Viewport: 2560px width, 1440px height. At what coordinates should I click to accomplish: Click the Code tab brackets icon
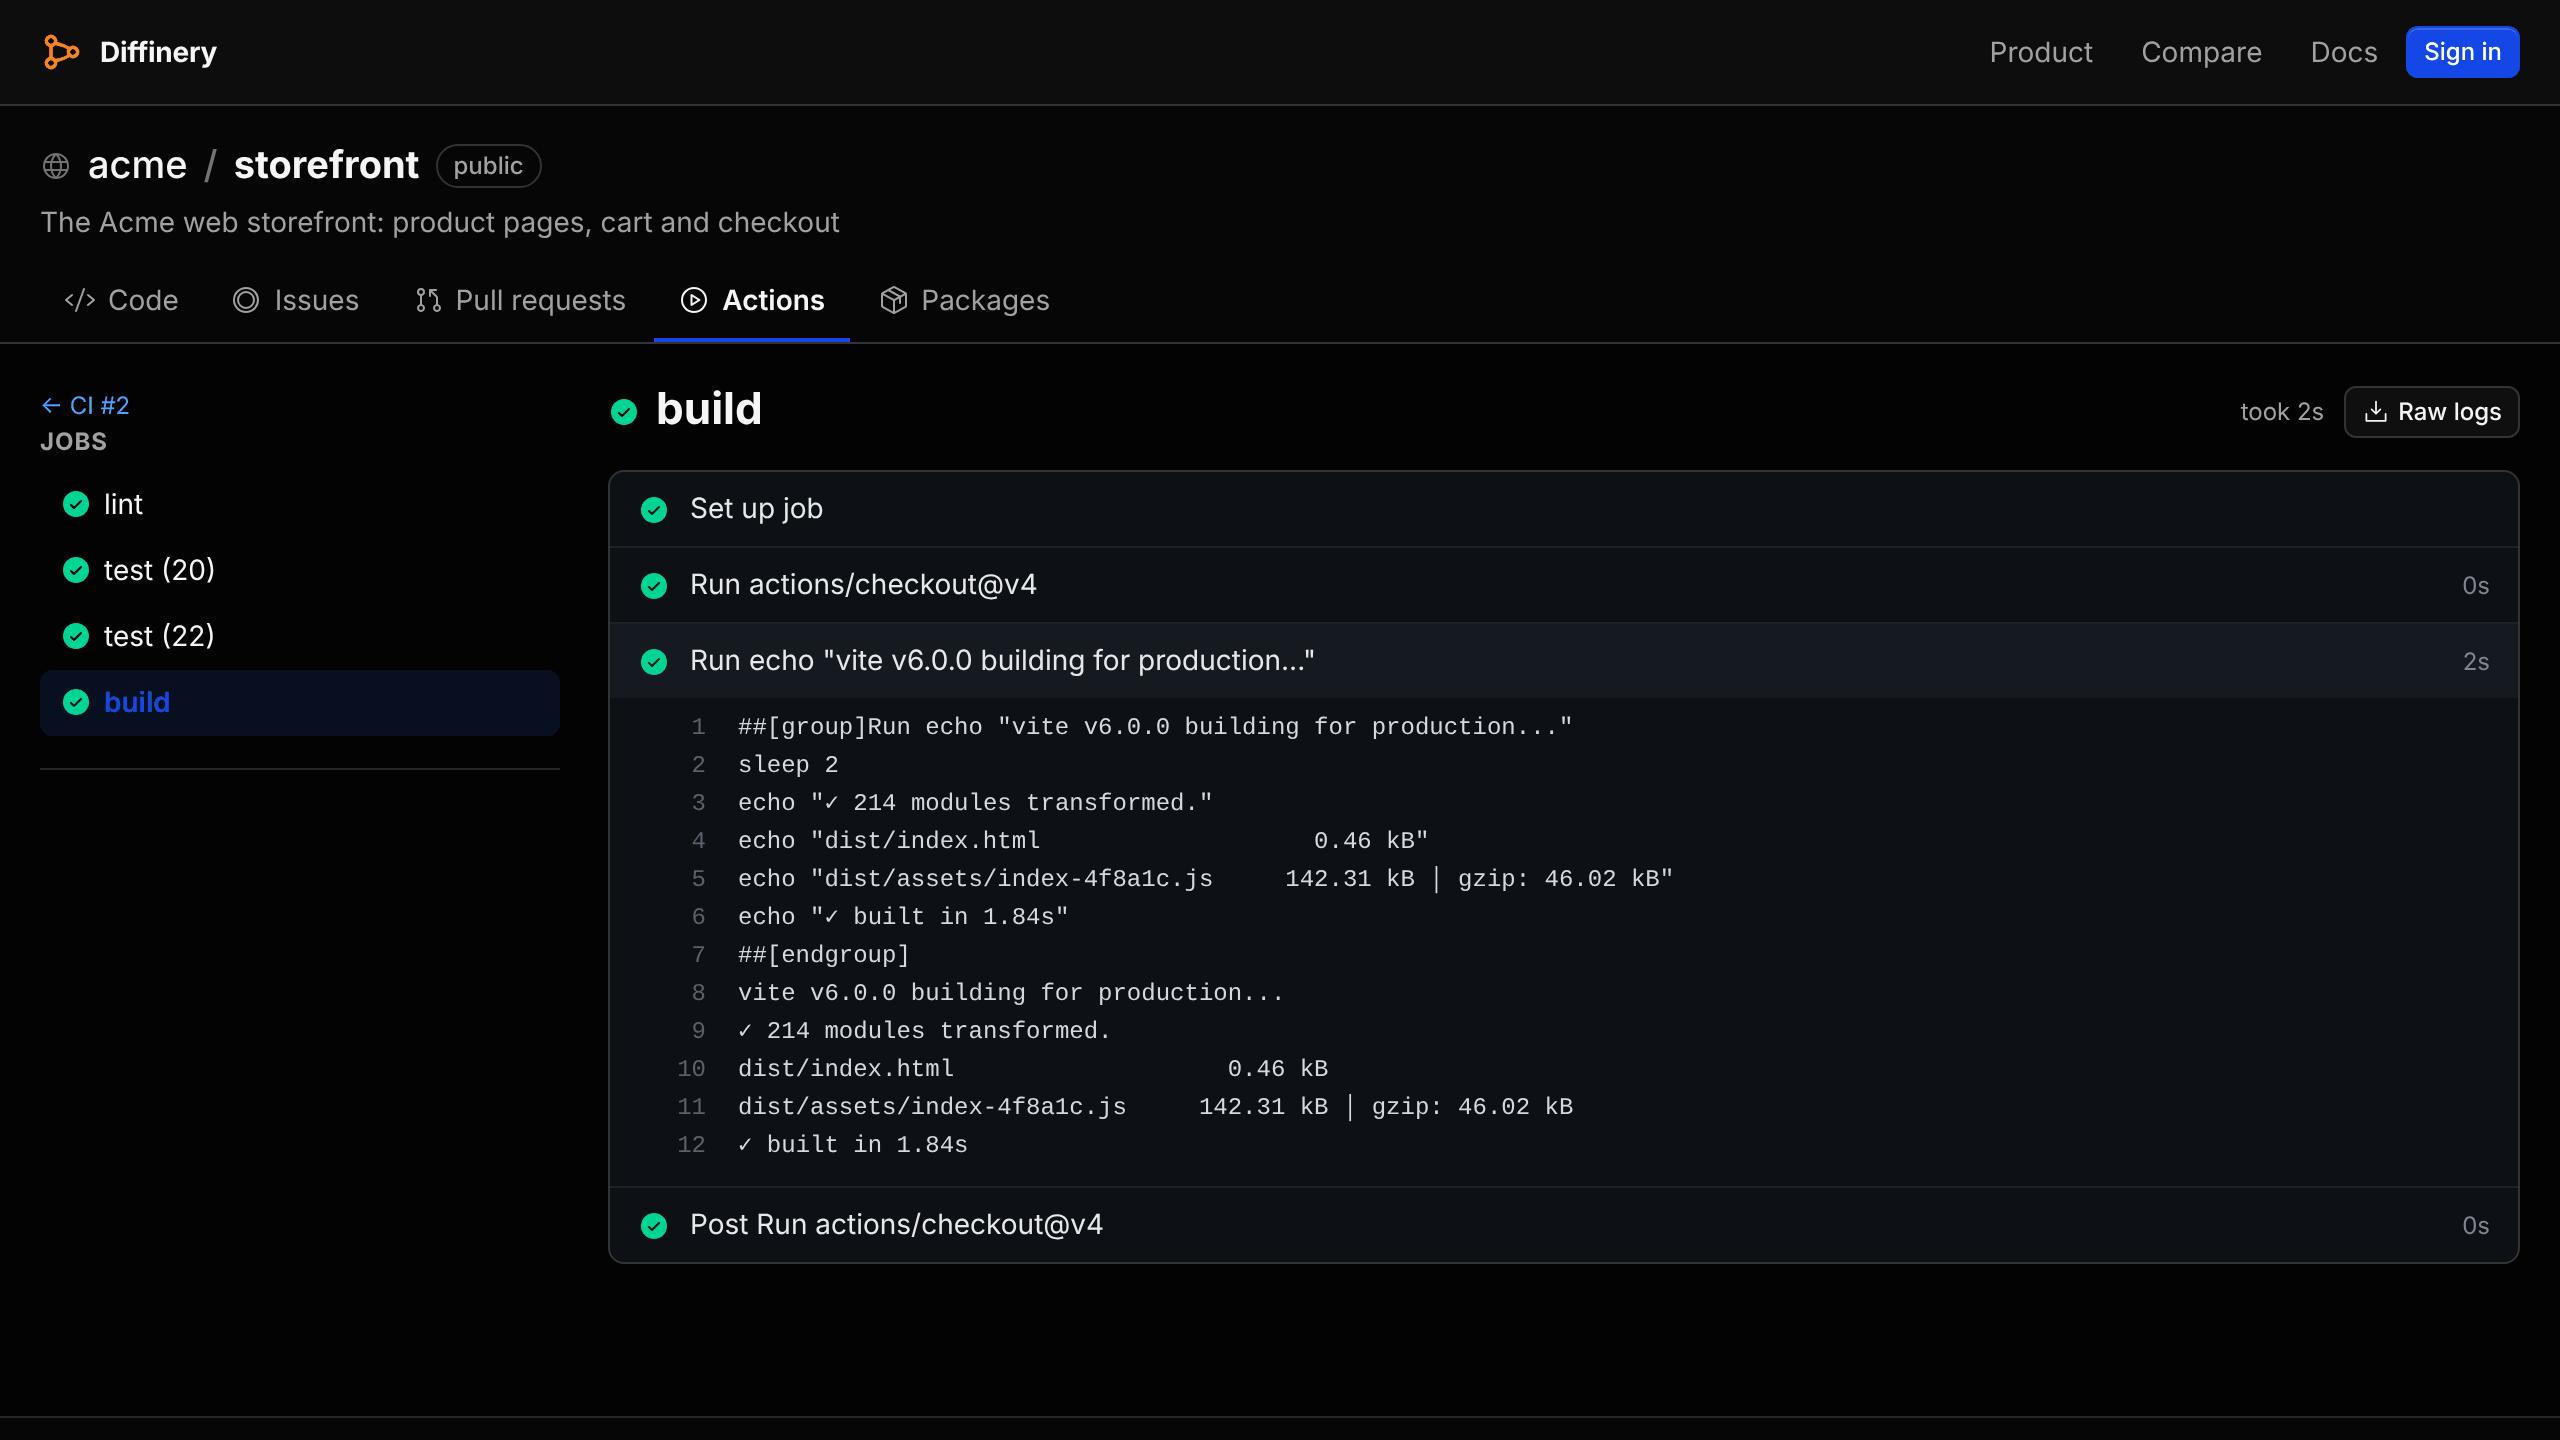pyautogui.click(x=80, y=300)
